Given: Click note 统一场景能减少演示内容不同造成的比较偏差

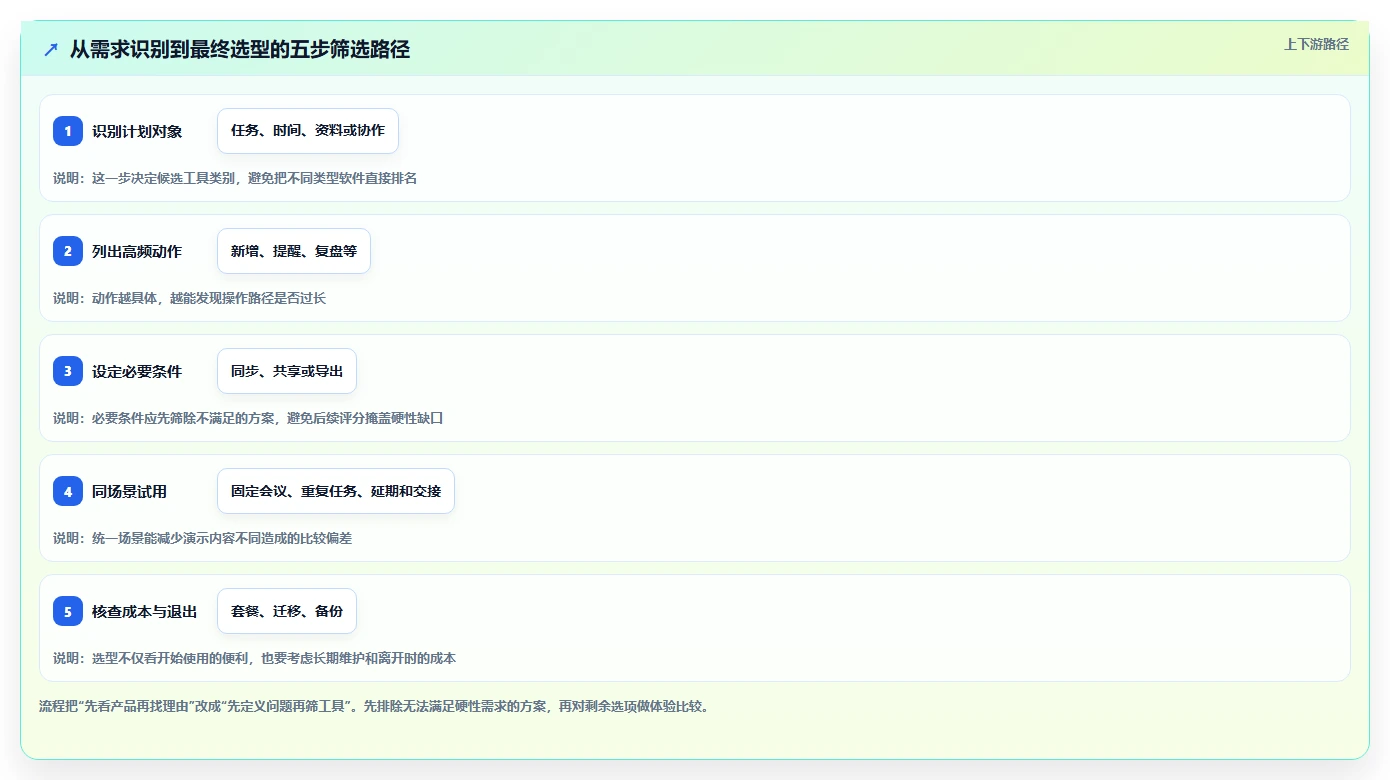Looking at the screenshot, I should click(203, 538).
